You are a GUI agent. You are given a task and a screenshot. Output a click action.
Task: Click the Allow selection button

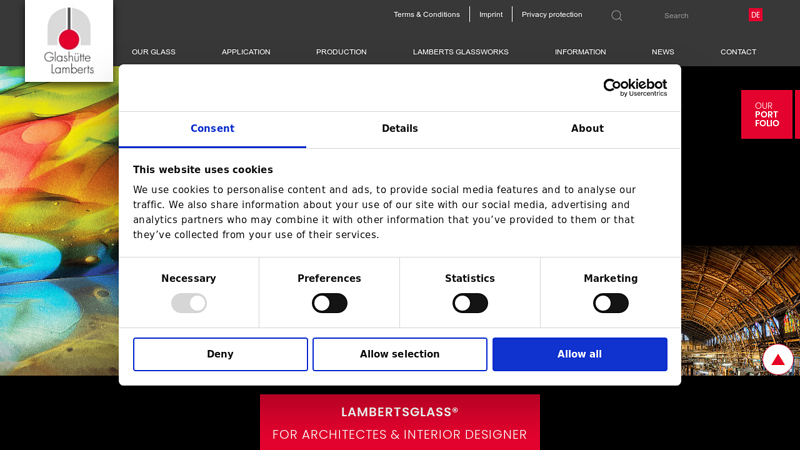[x=400, y=354]
